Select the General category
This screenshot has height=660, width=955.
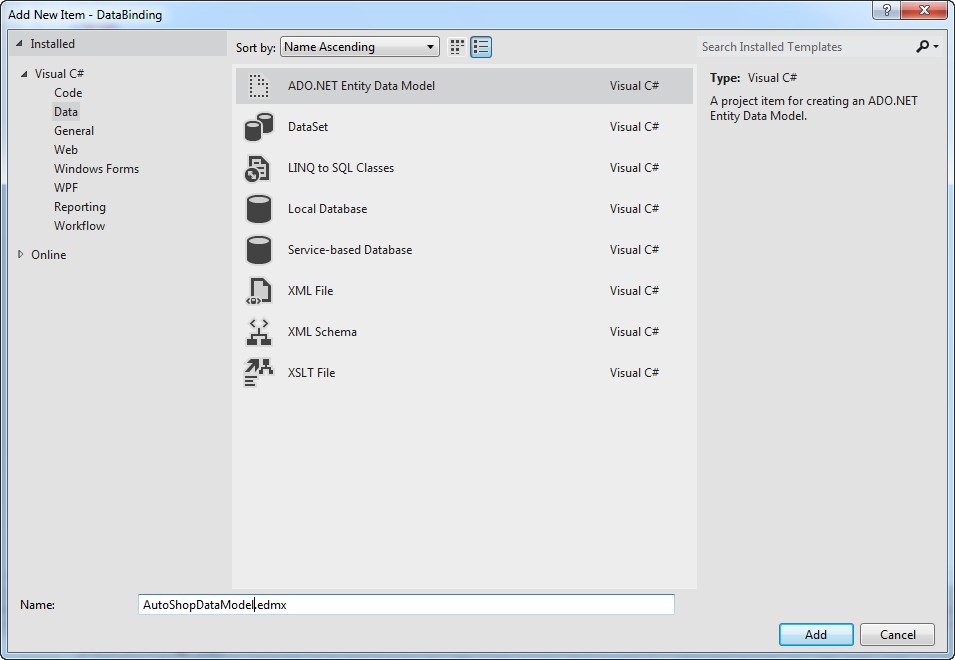coord(74,130)
